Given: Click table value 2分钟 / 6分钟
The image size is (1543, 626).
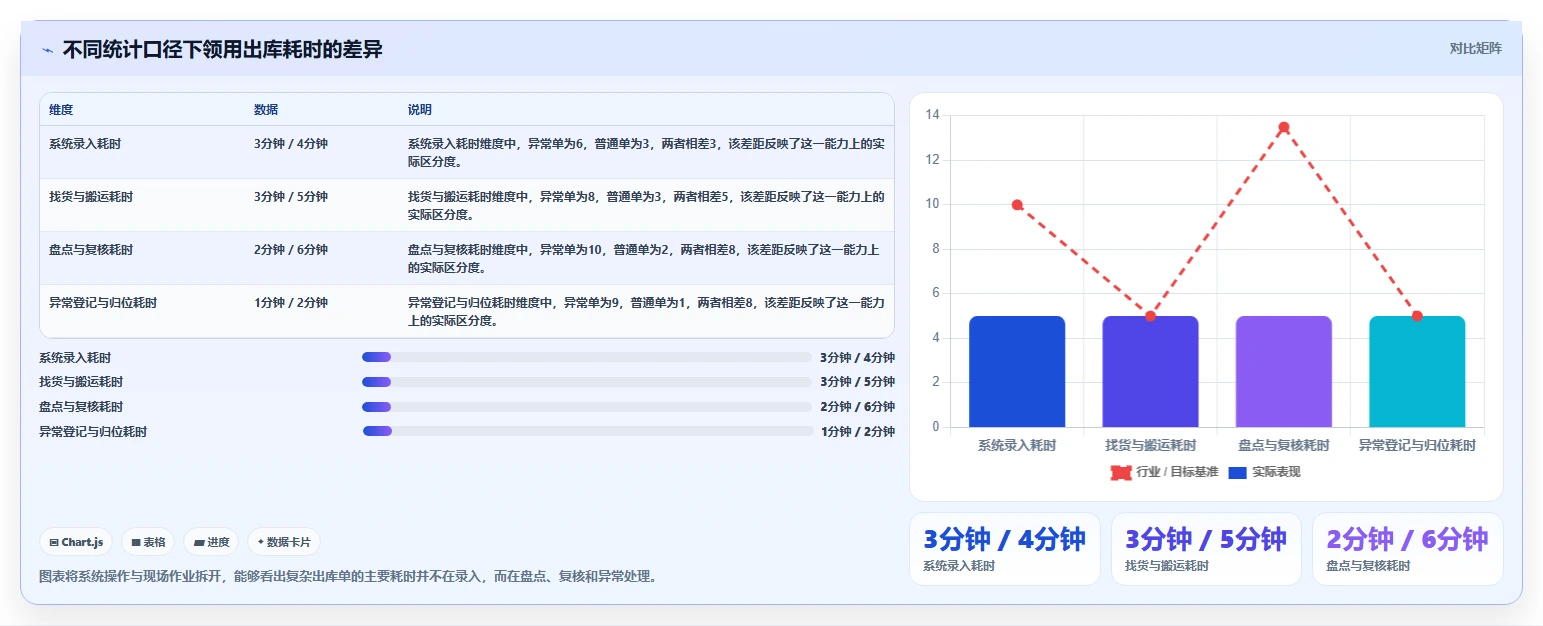Looking at the screenshot, I should point(291,250).
